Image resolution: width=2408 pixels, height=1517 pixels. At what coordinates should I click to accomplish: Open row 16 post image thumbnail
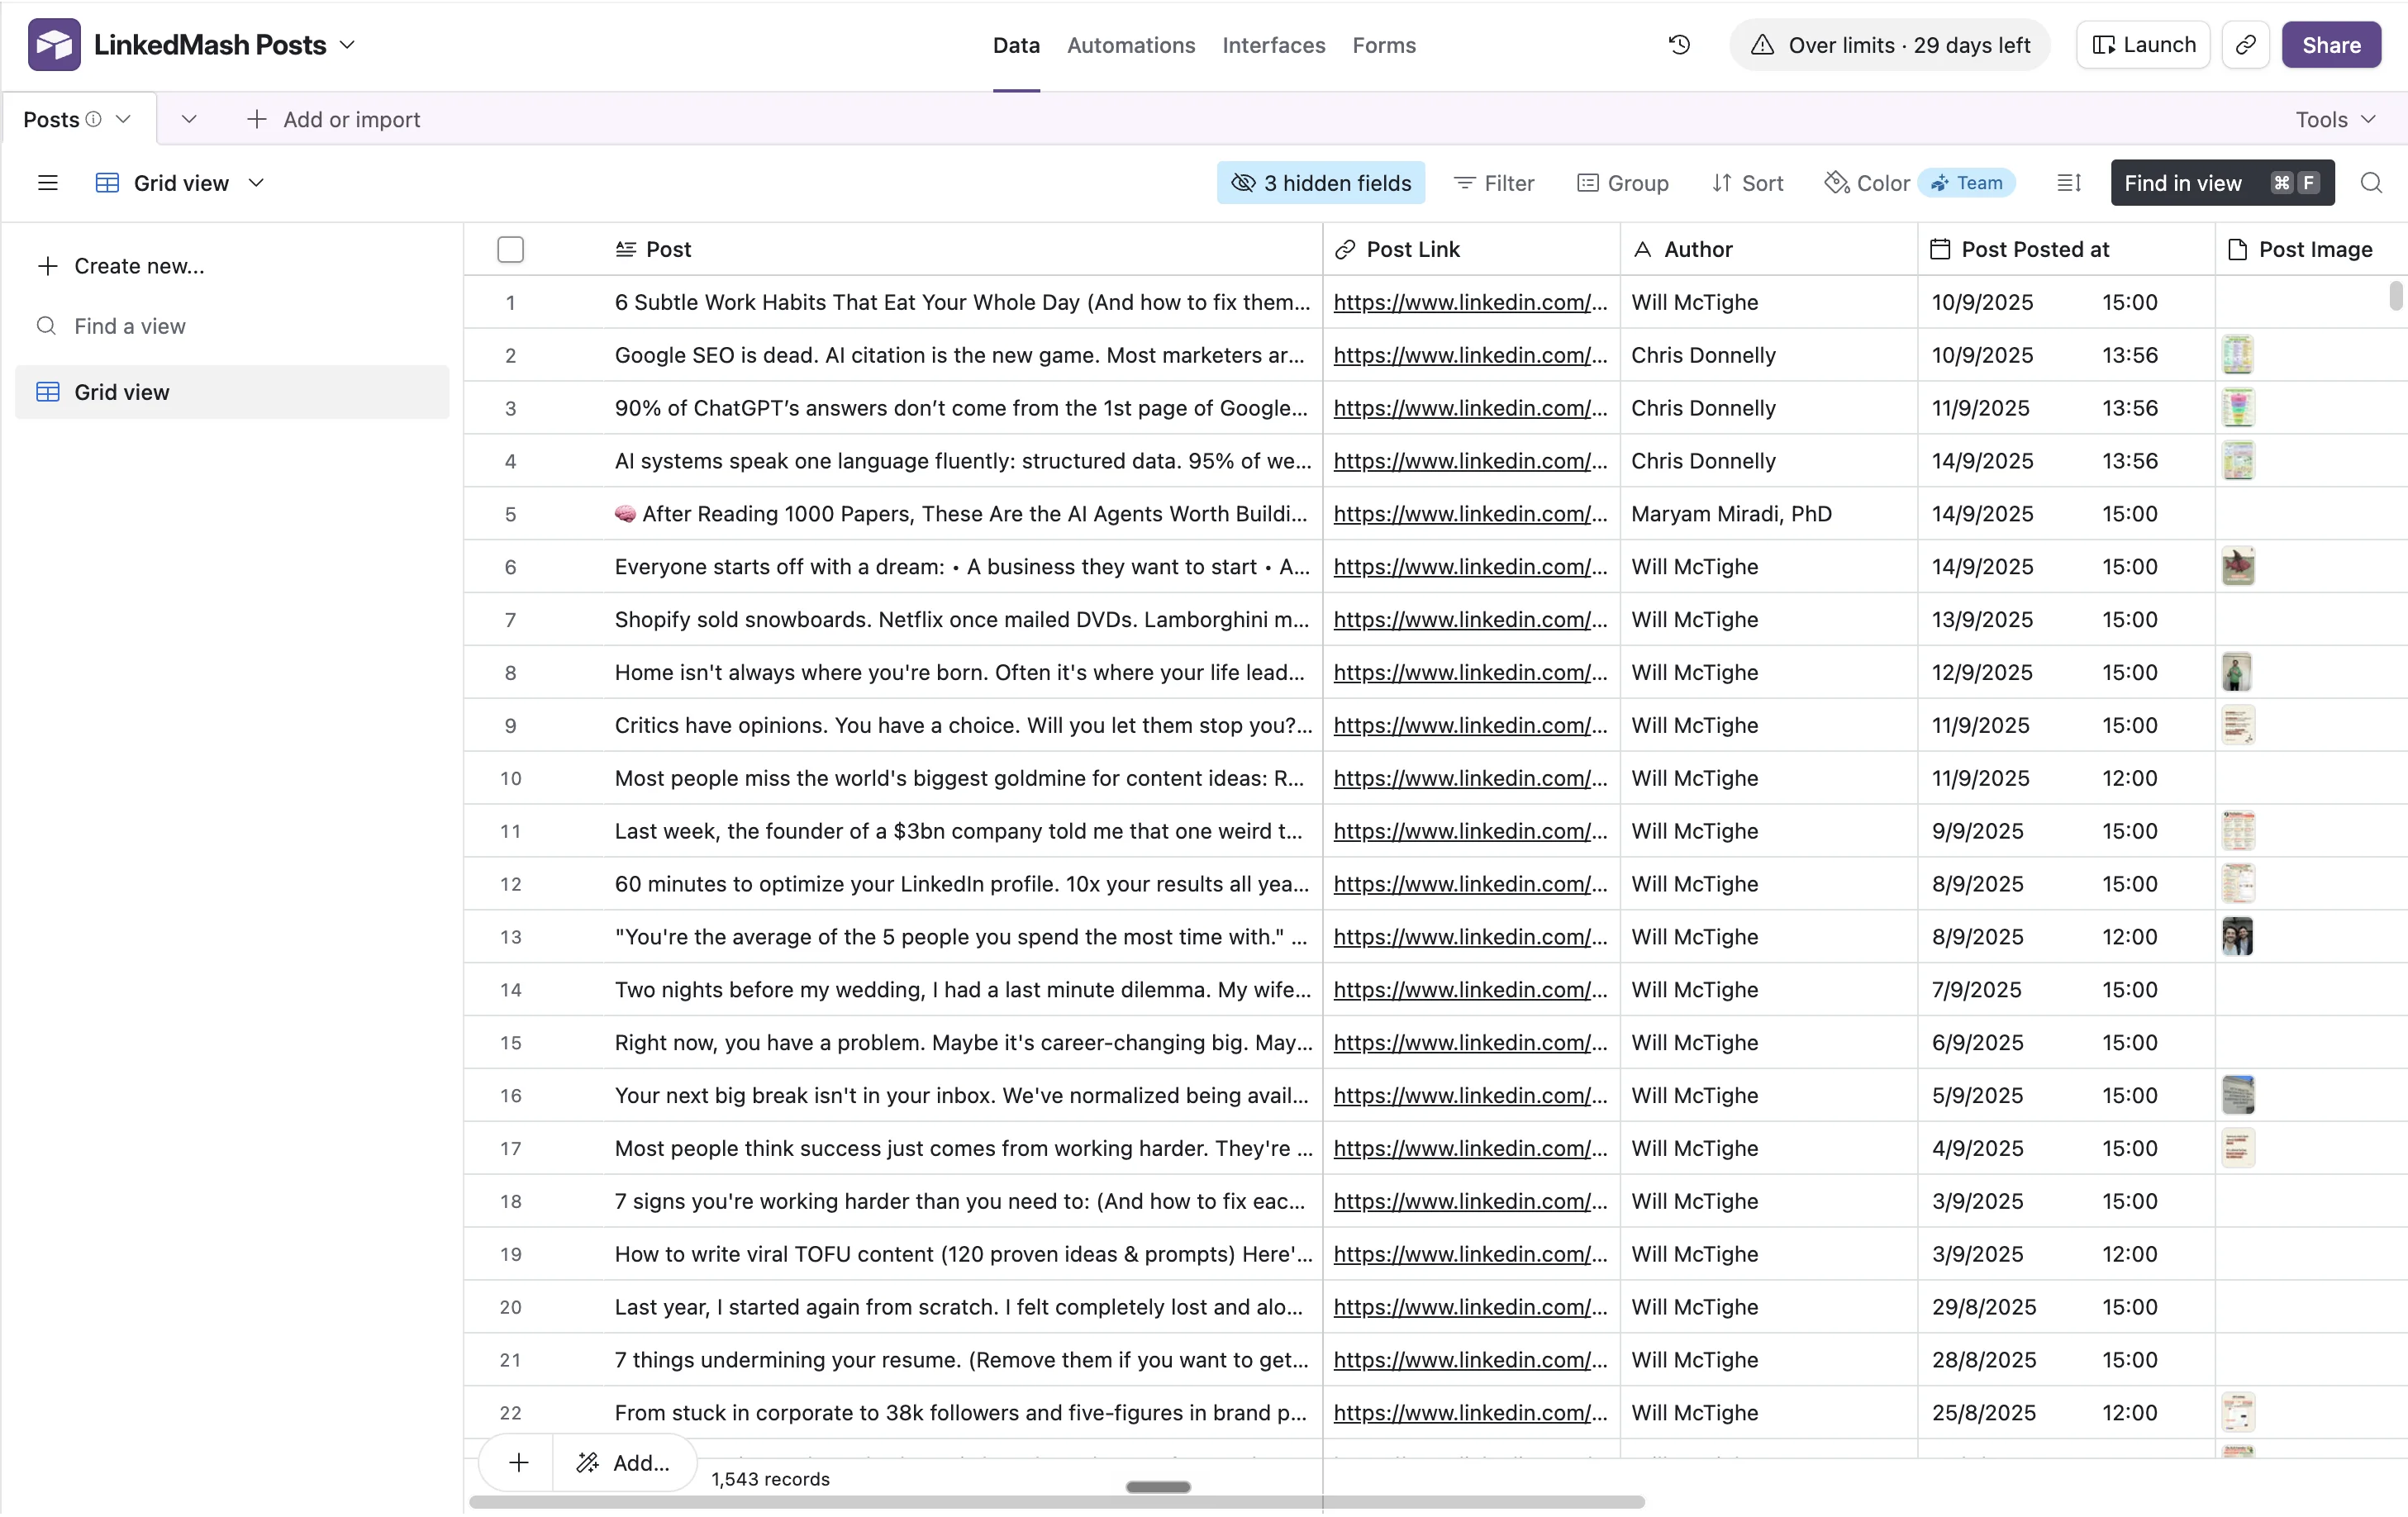pos(2237,1096)
